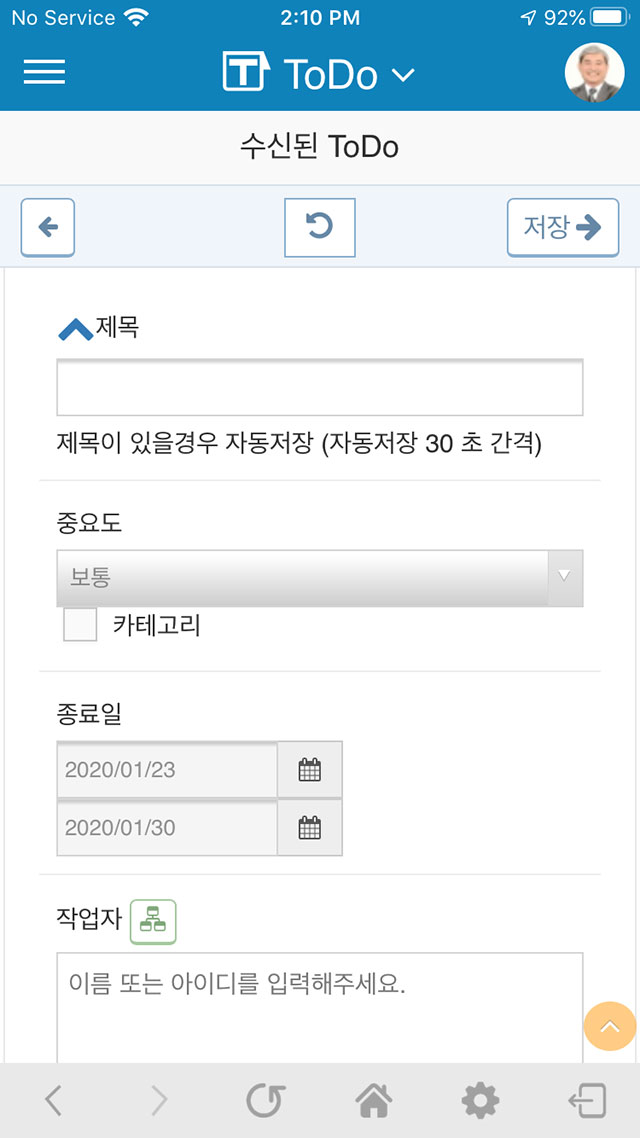Check the 카테고리 checkbox
Viewport: 640px width, 1138px height.
point(80,625)
